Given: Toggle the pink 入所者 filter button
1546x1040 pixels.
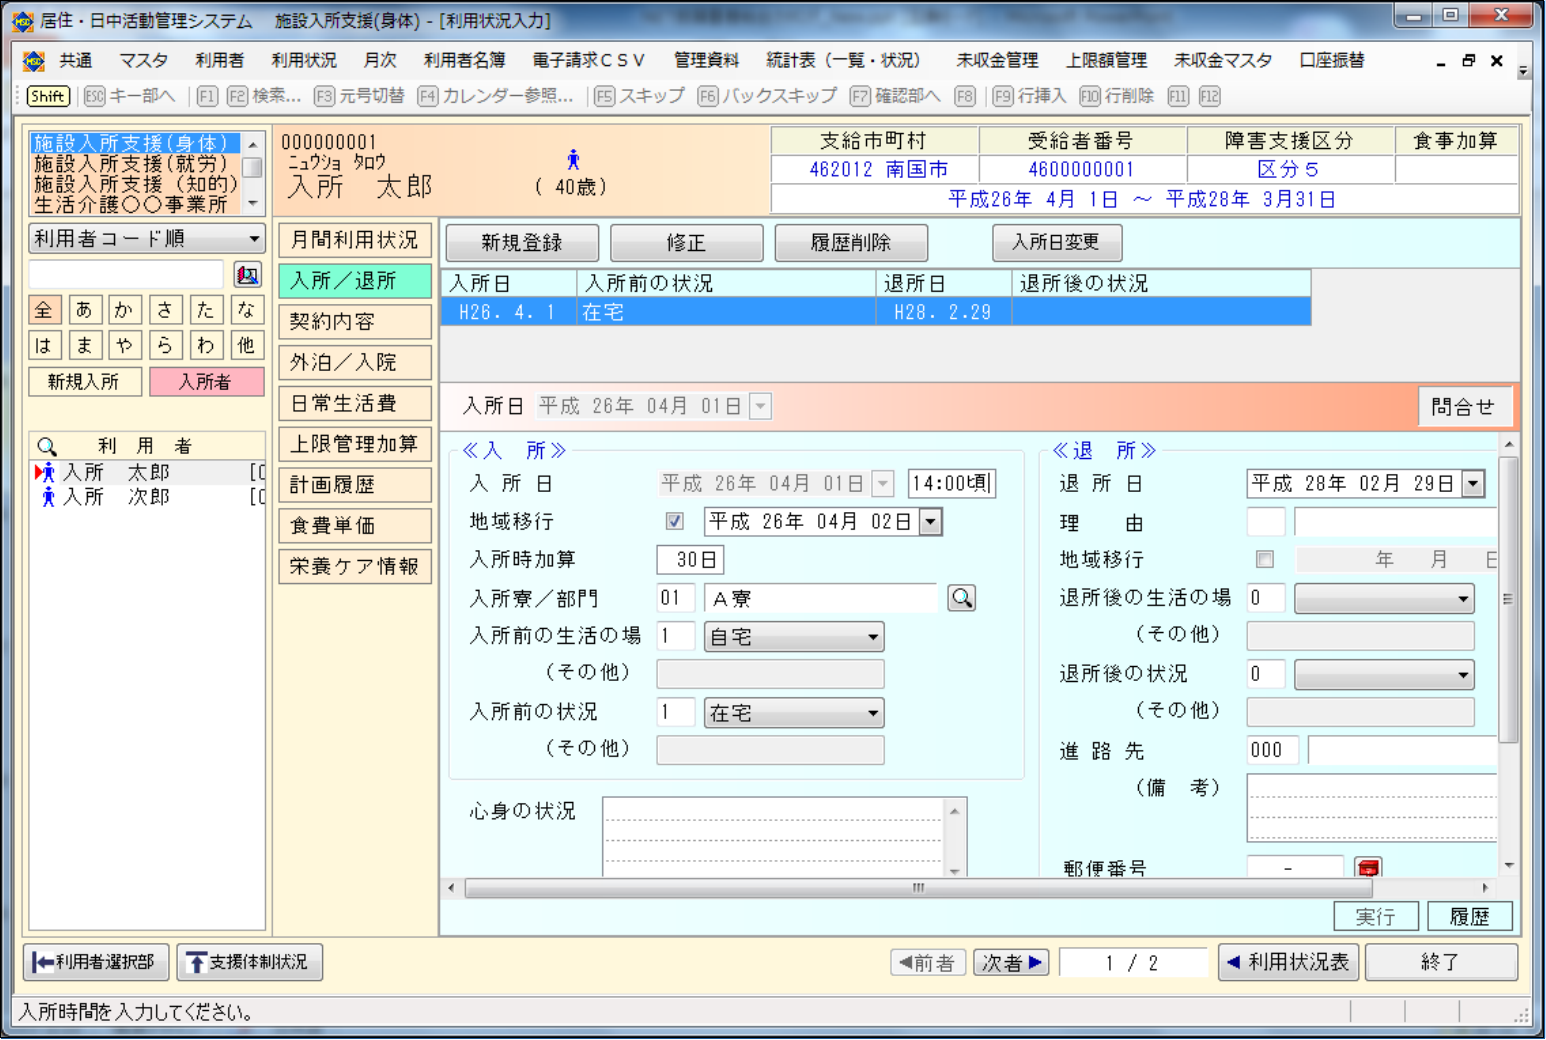Looking at the screenshot, I should (206, 382).
